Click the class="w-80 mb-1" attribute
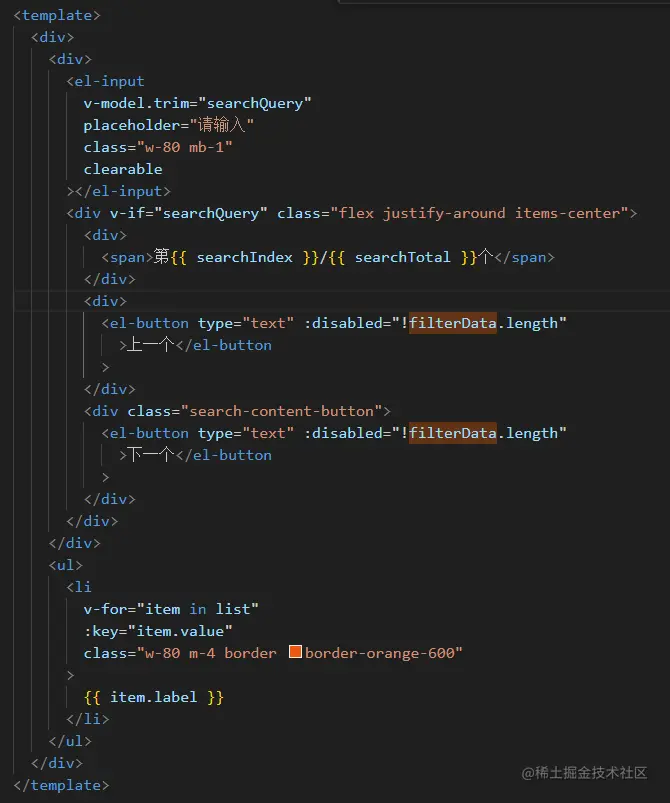This screenshot has height=803, width=670. (x=158, y=147)
